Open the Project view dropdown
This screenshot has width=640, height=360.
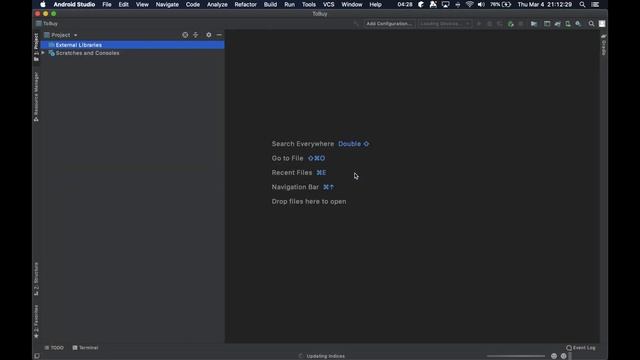76,35
